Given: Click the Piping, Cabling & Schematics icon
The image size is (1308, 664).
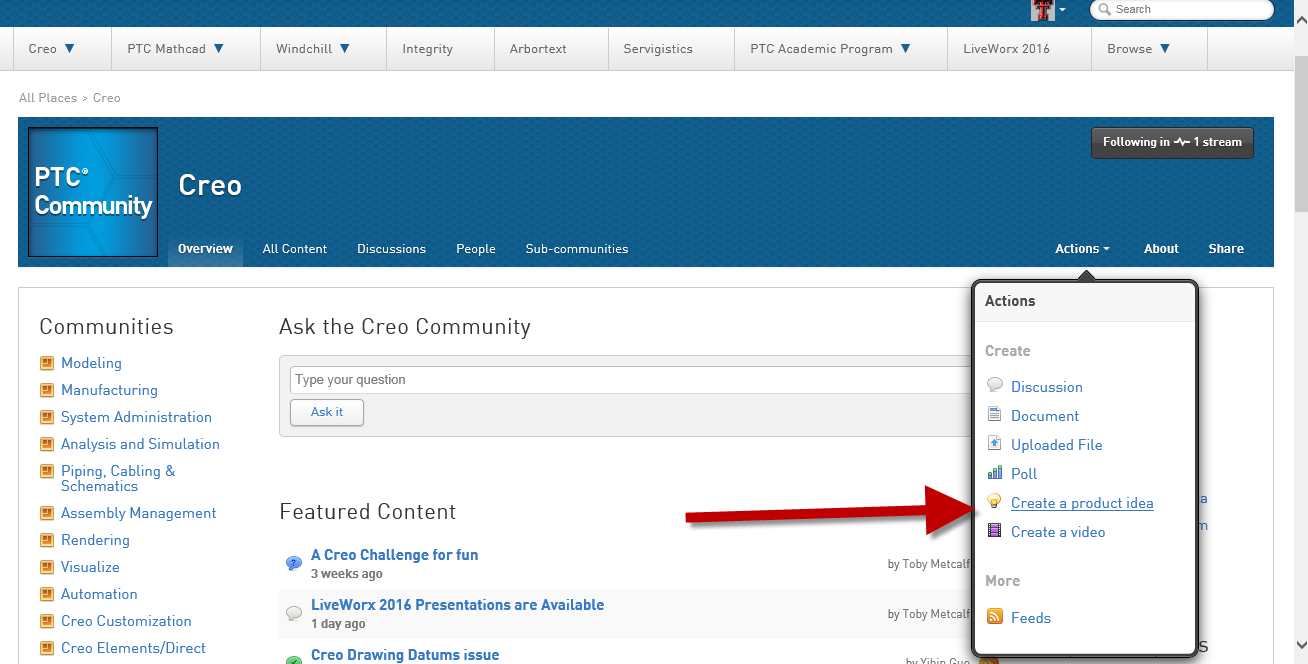Looking at the screenshot, I should 46,471.
